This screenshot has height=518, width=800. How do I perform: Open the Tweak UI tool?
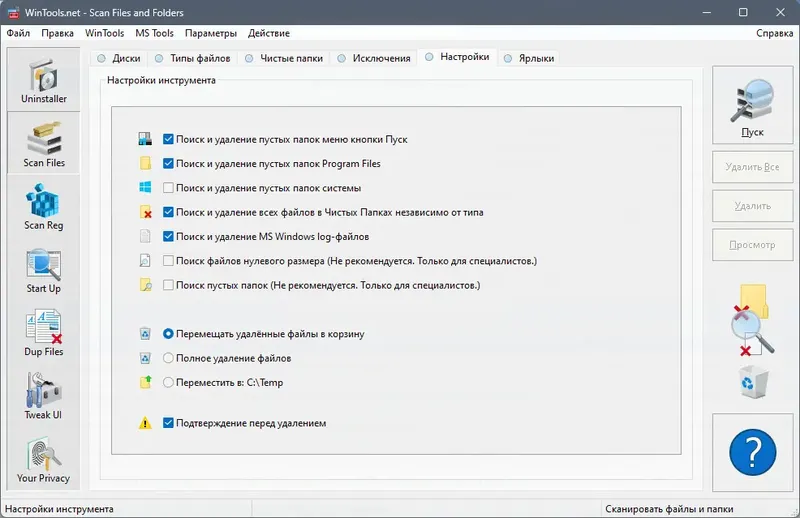[43, 397]
